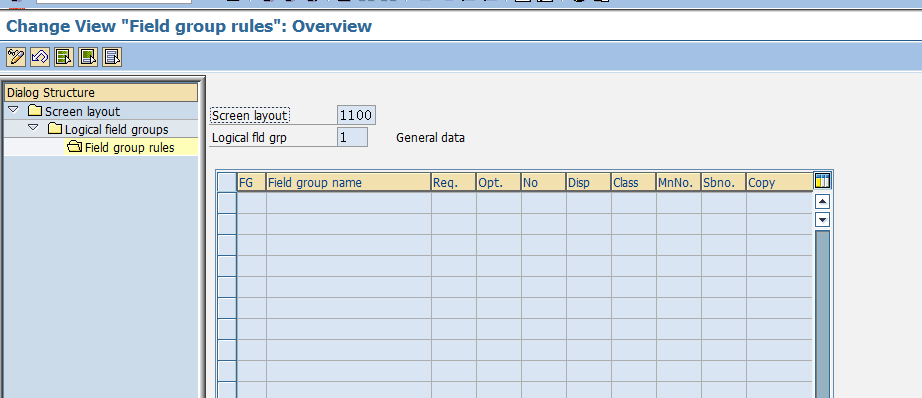Image resolution: width=922 pixels, height=398 pixels.
Task: Click the Change View Field group rules title
Action: [x=189, y=26]
